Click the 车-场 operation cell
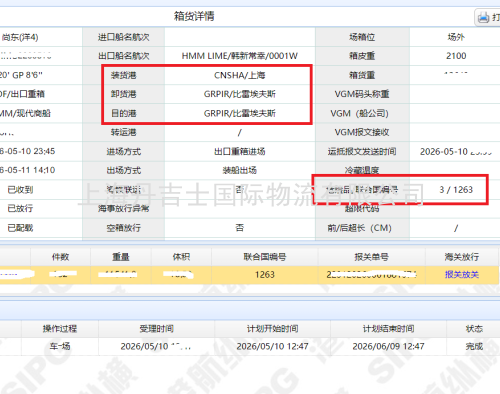Viewport: 500px width, 394px height. [60, 346]
